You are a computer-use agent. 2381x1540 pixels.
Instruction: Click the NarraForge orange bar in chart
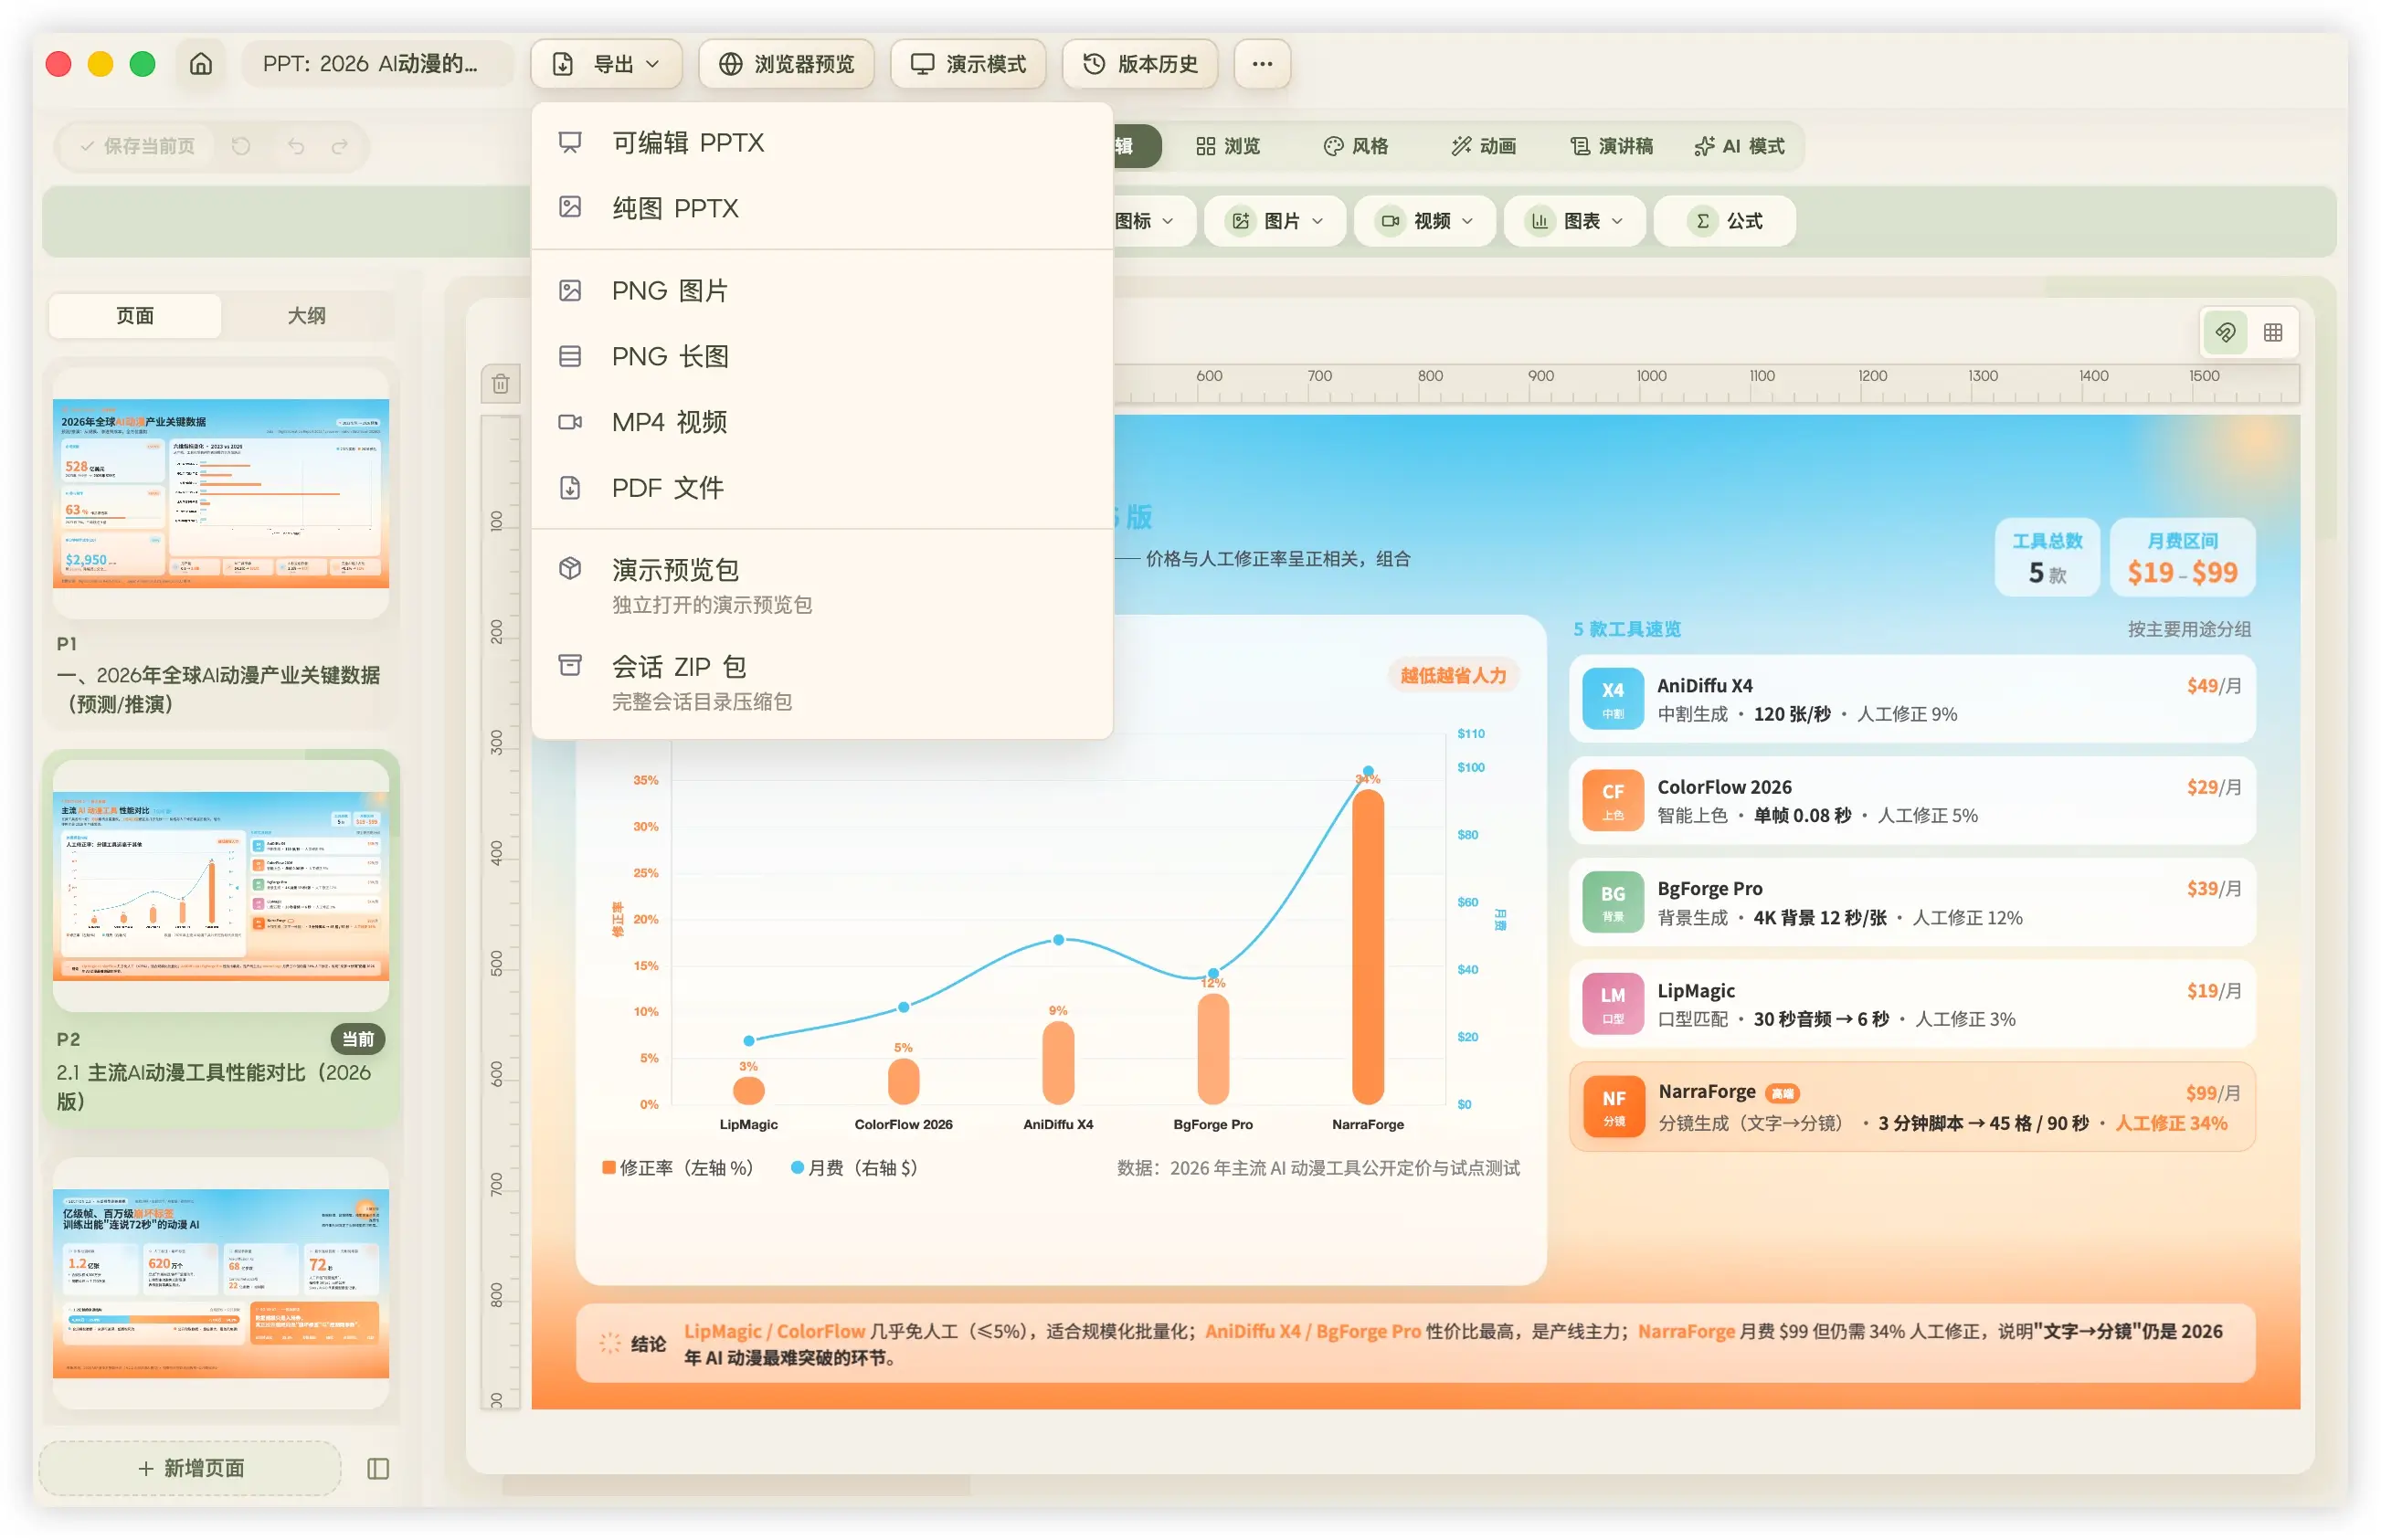click(x=1368, y=948)
